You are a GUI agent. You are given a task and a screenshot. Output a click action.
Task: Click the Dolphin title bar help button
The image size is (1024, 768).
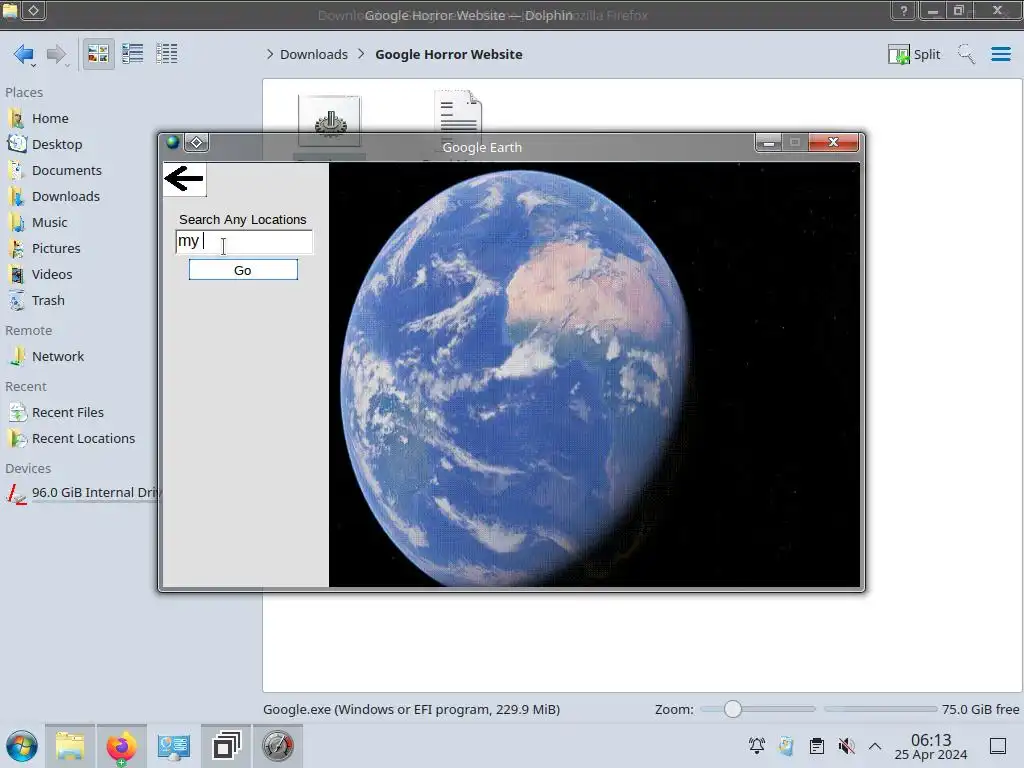click(904, 10)
